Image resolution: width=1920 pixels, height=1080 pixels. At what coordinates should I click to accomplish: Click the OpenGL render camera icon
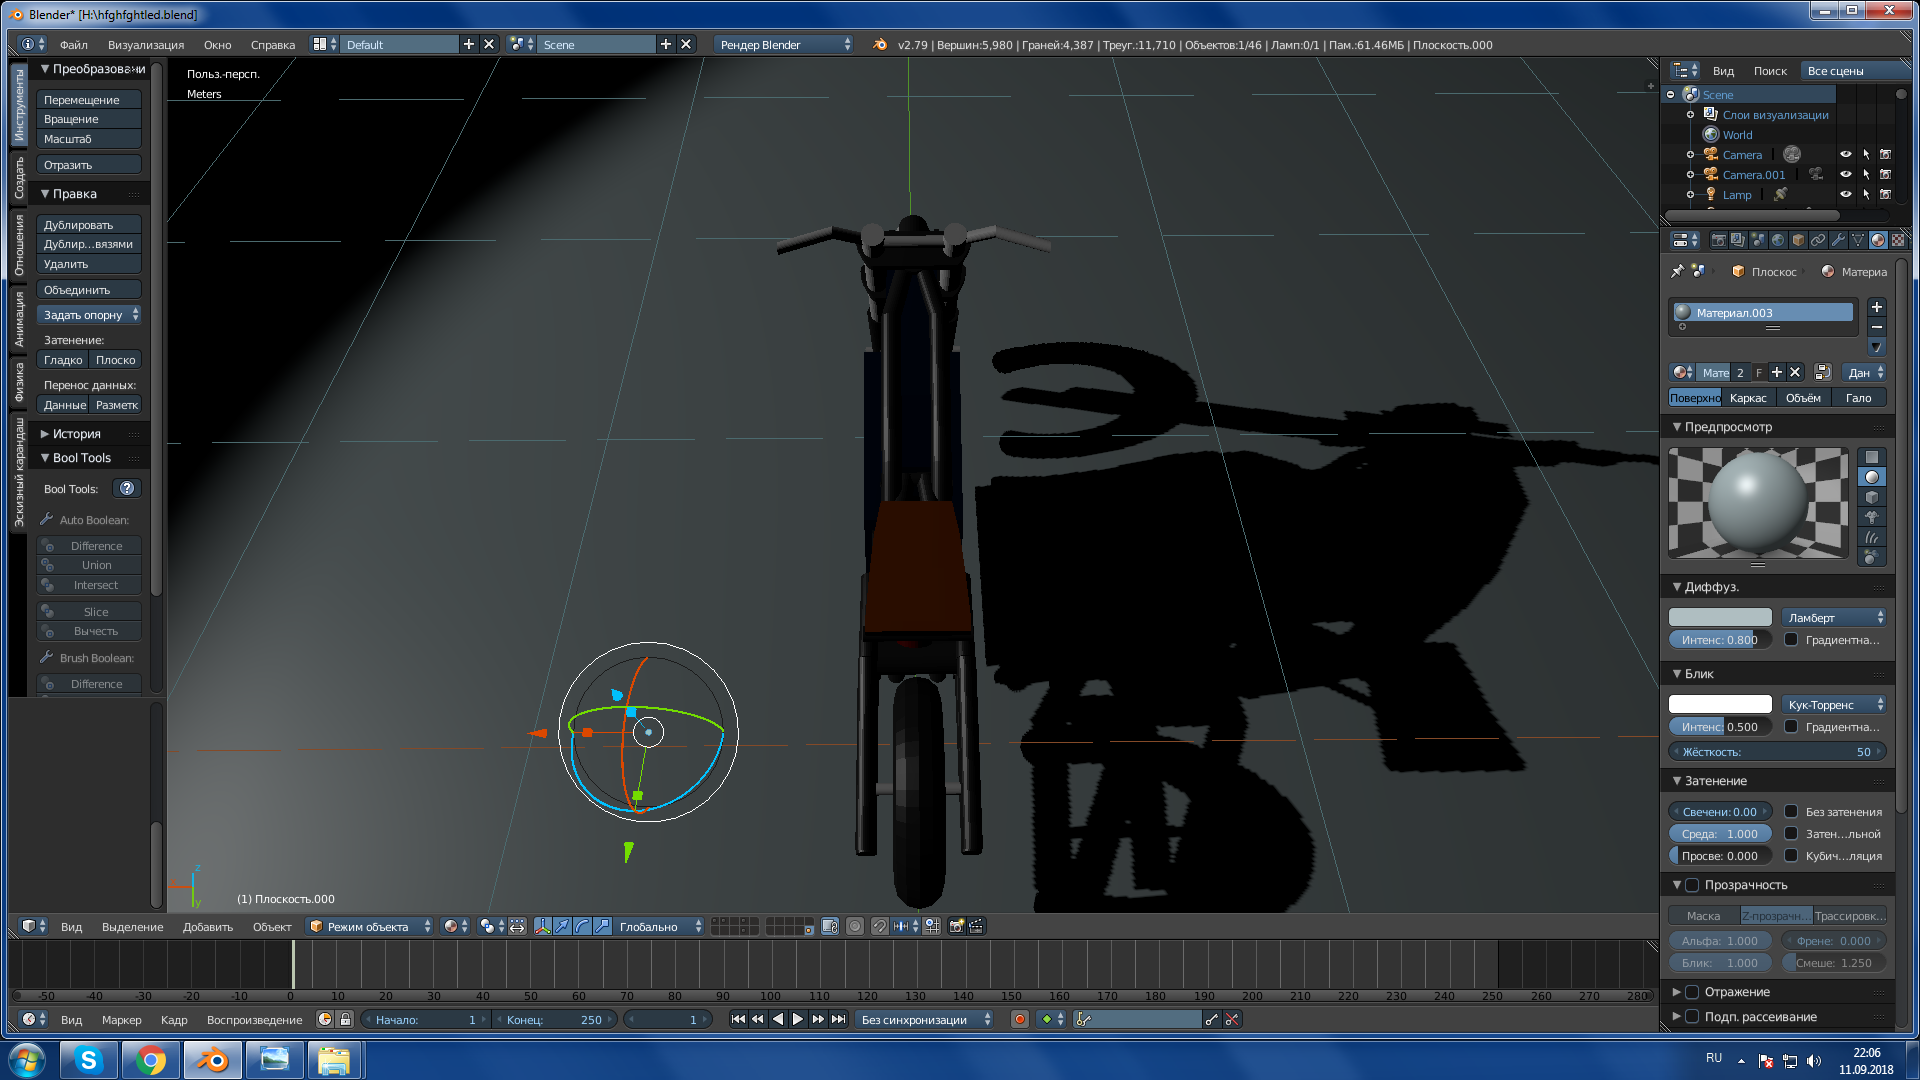pyautogui.click(x=957, y=927)
